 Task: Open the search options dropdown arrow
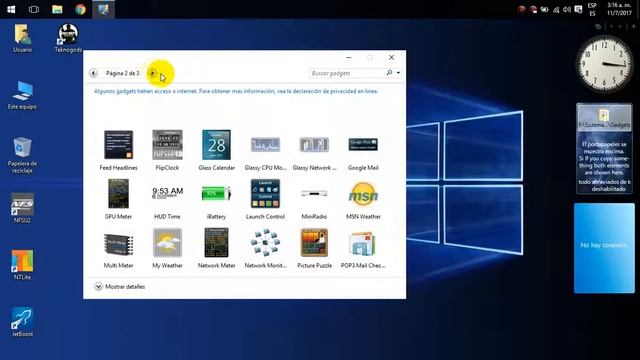398,73
